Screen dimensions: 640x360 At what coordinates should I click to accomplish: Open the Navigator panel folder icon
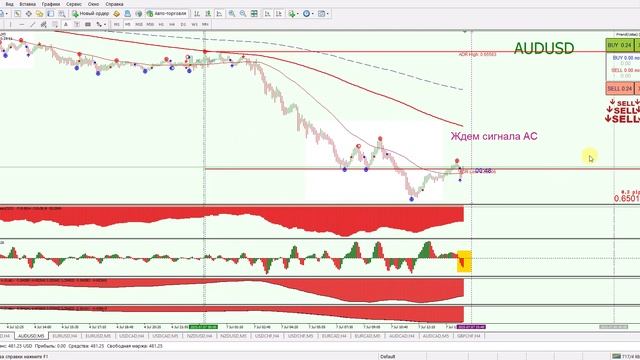tap(40, 13)
